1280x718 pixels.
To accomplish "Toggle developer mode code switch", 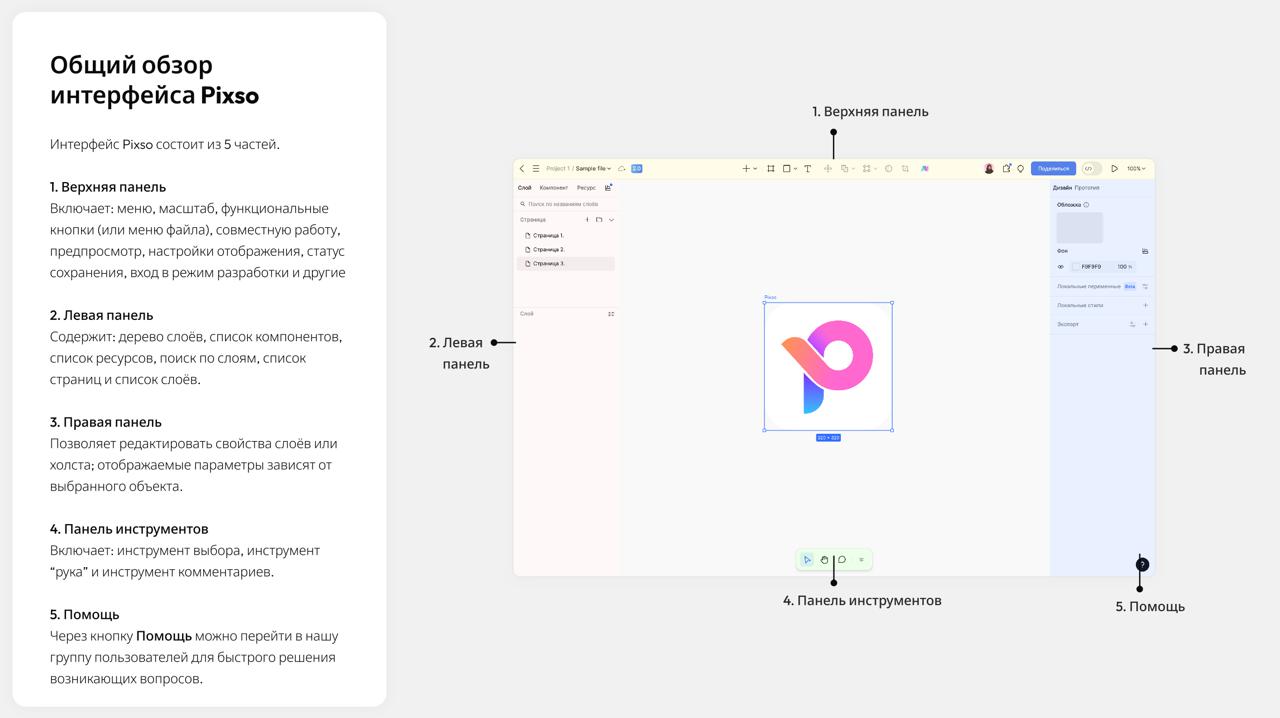I will pyautogui.click(x=1092, y=168).
